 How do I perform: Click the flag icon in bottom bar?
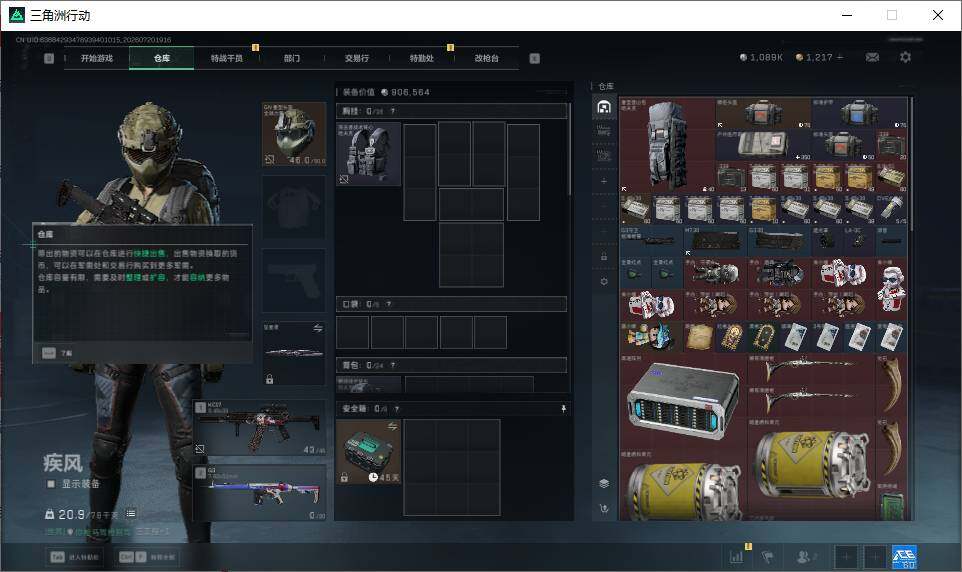click(x=767, y=557)
